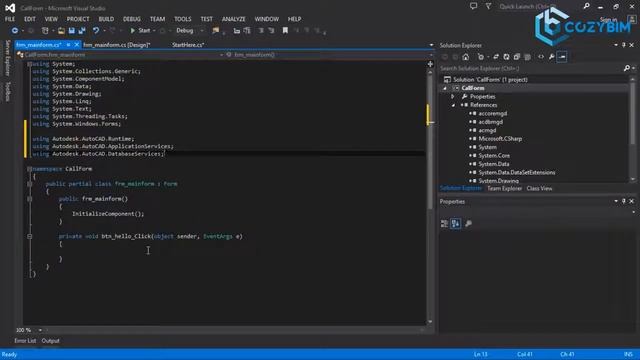Click Solution Explorer Properties wrench icon
This screenshot has width=640, height=360.
tap(551, 57)
